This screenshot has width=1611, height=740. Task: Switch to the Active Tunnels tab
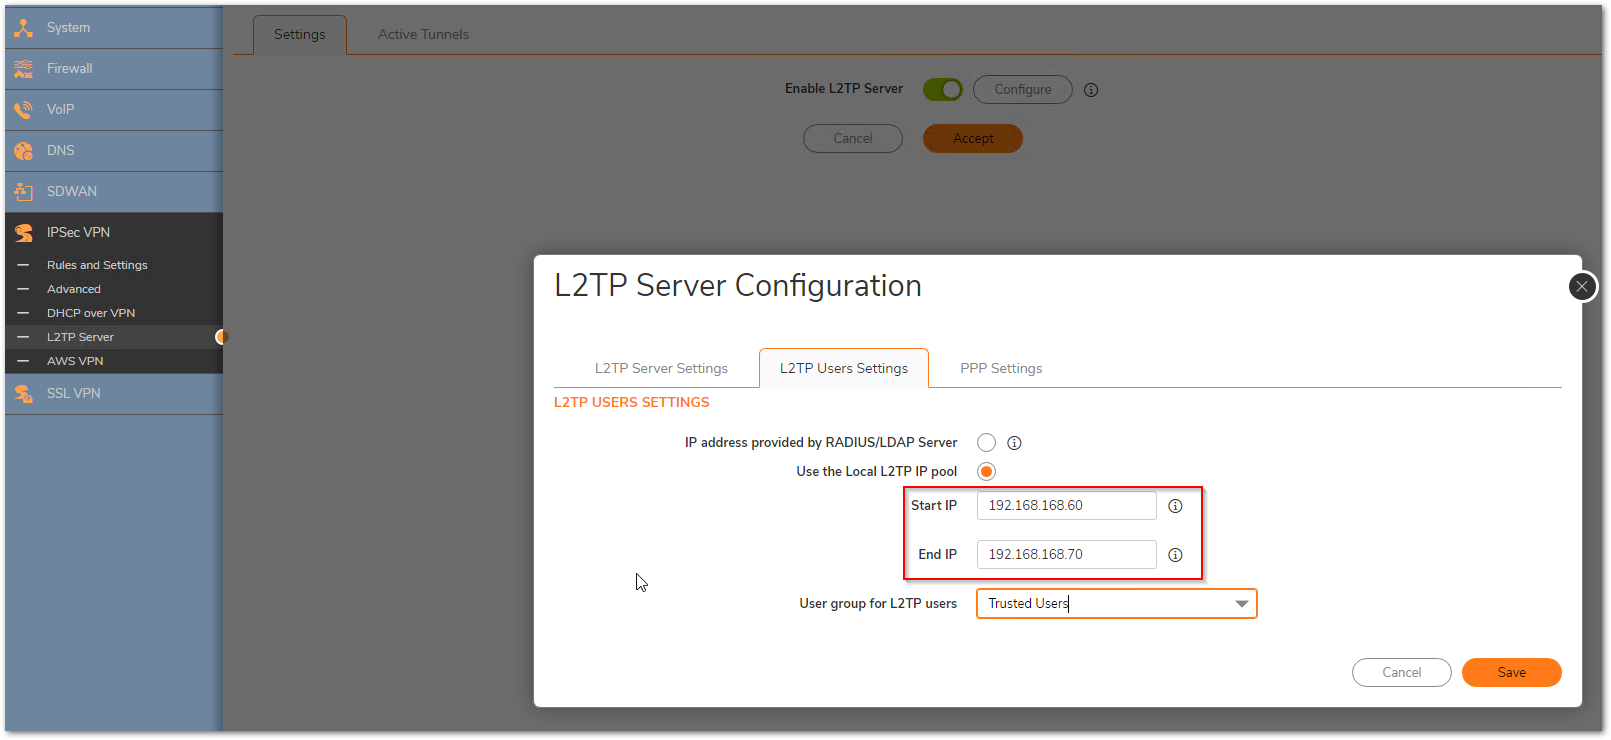point(423,35)
